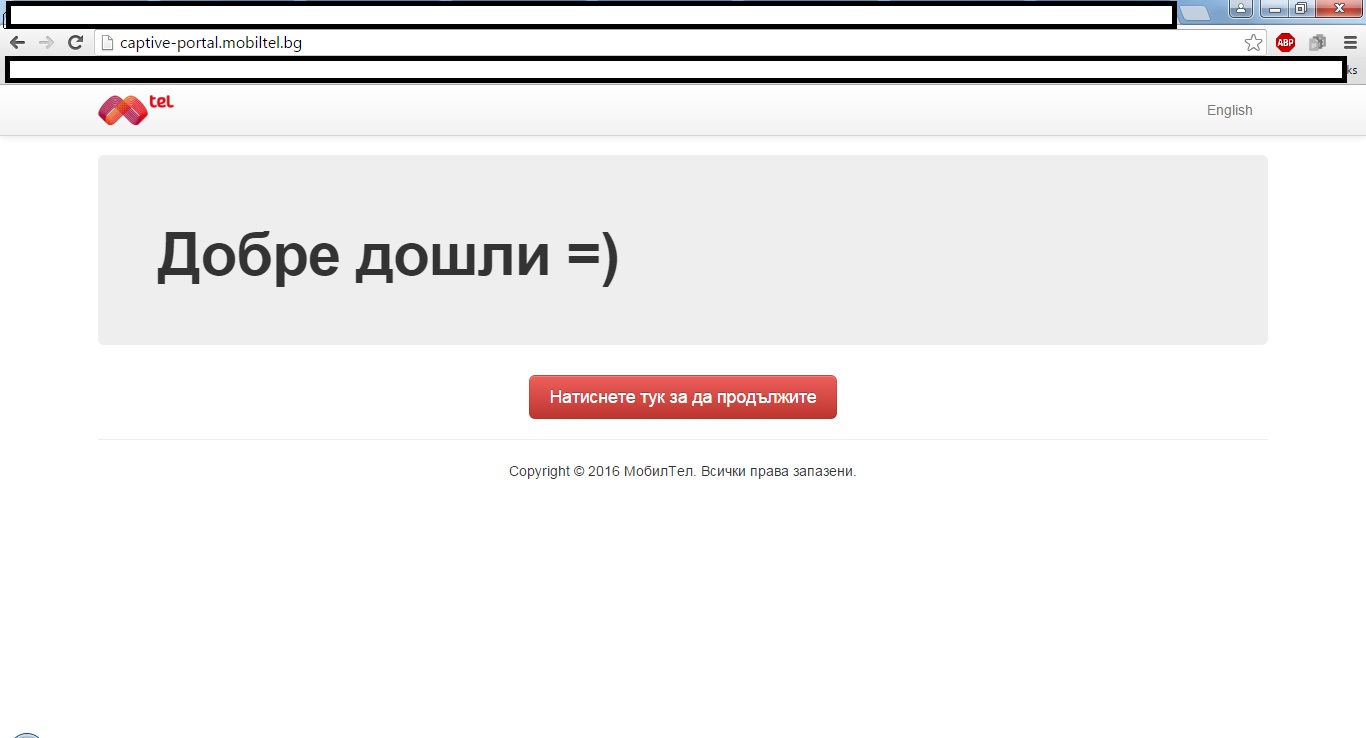Open the Chrome hamburger menu
This screenshot has height=738, width=1366.
pyautogui.click(x=1350, y=43)
